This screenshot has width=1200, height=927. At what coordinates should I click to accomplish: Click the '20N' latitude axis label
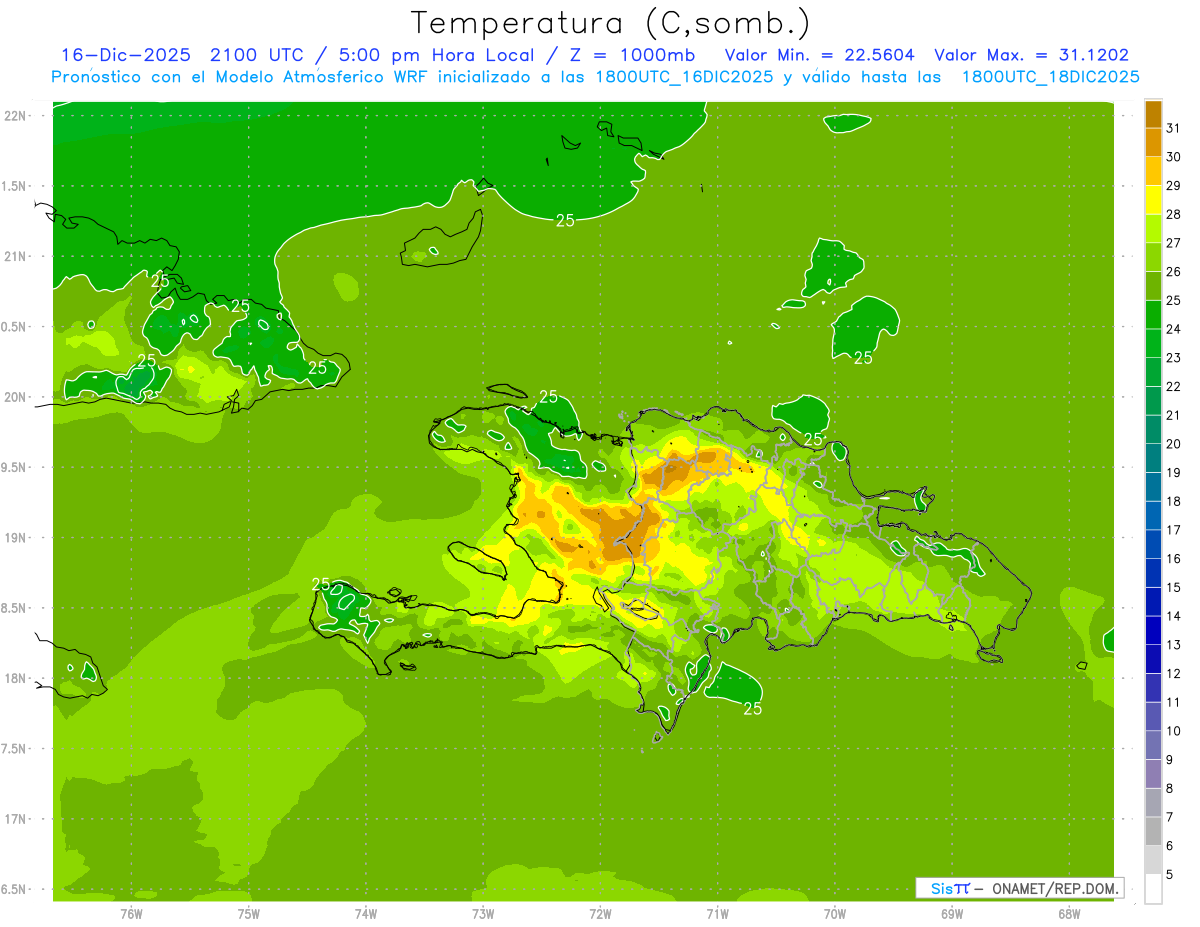[16, 397]
